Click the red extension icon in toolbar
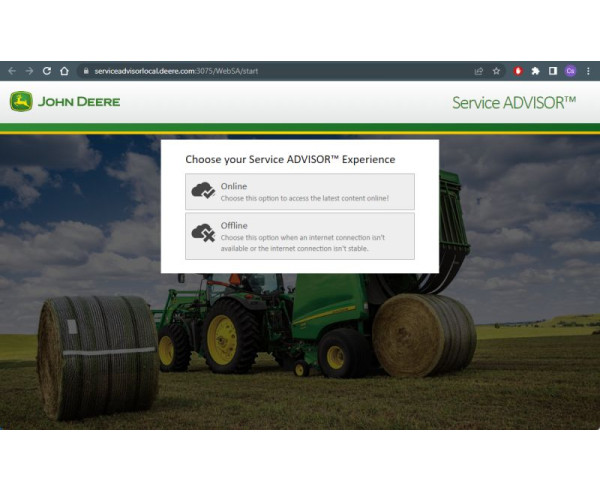Viewport: 600px width, 492px height. tap(518, 71)
